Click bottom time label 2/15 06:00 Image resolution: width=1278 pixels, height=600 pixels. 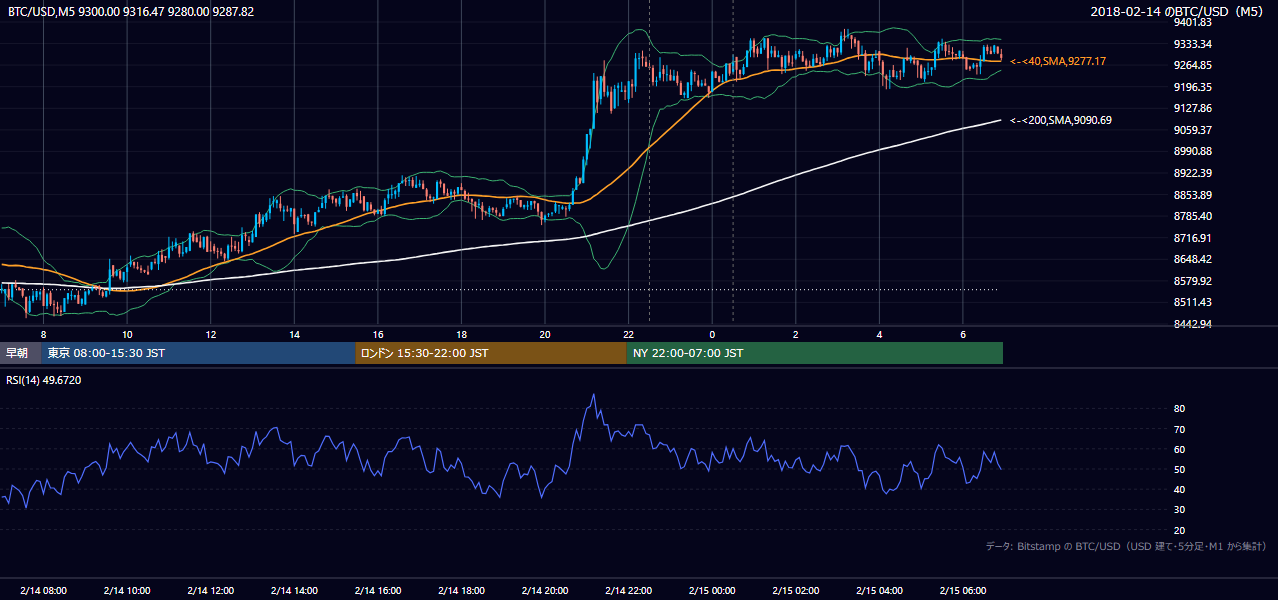point(962,590)
